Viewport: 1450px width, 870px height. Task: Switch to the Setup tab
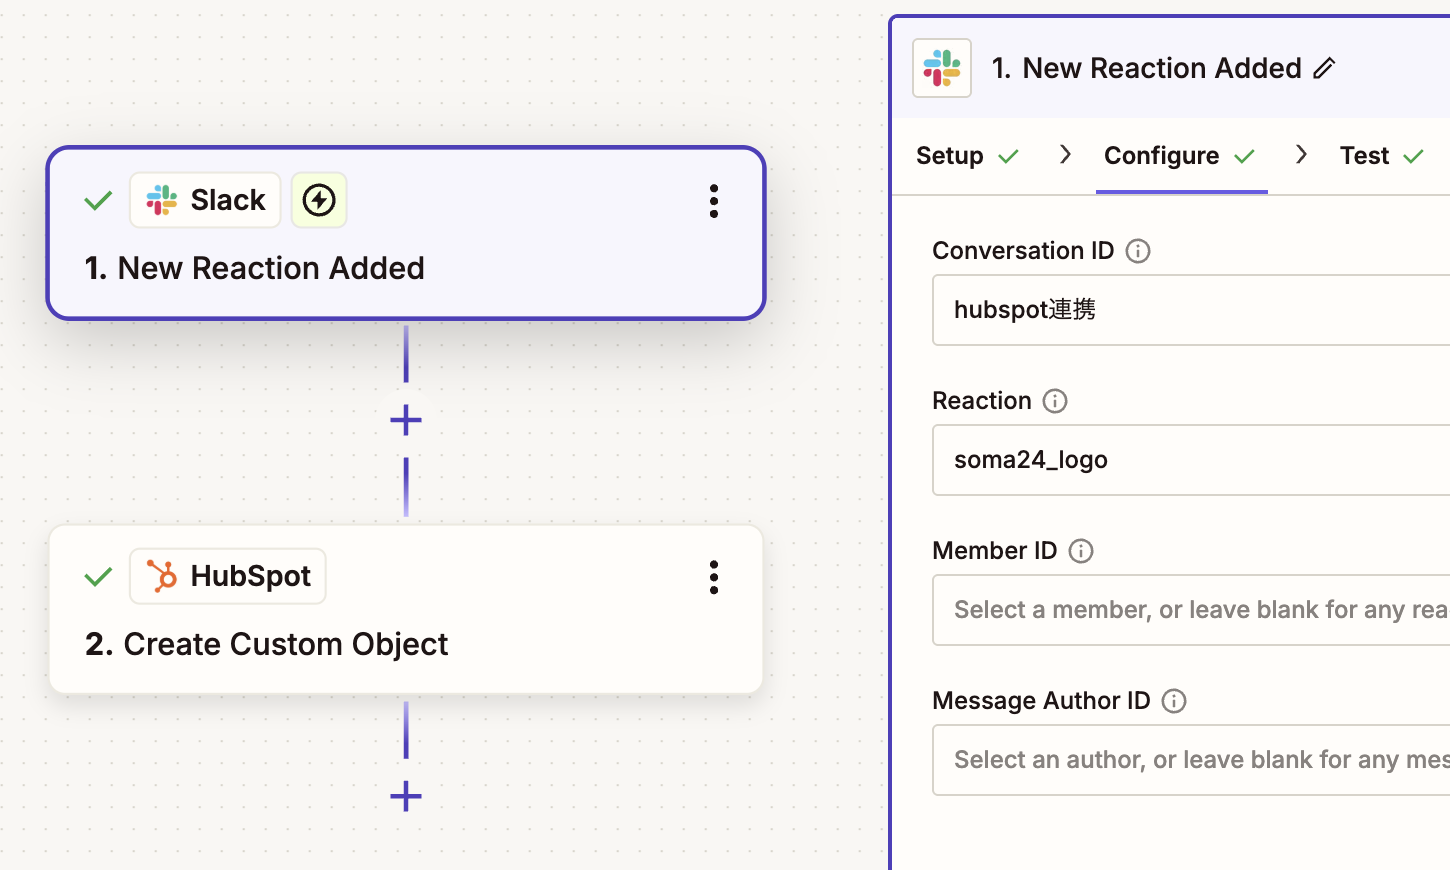point(967,156)
